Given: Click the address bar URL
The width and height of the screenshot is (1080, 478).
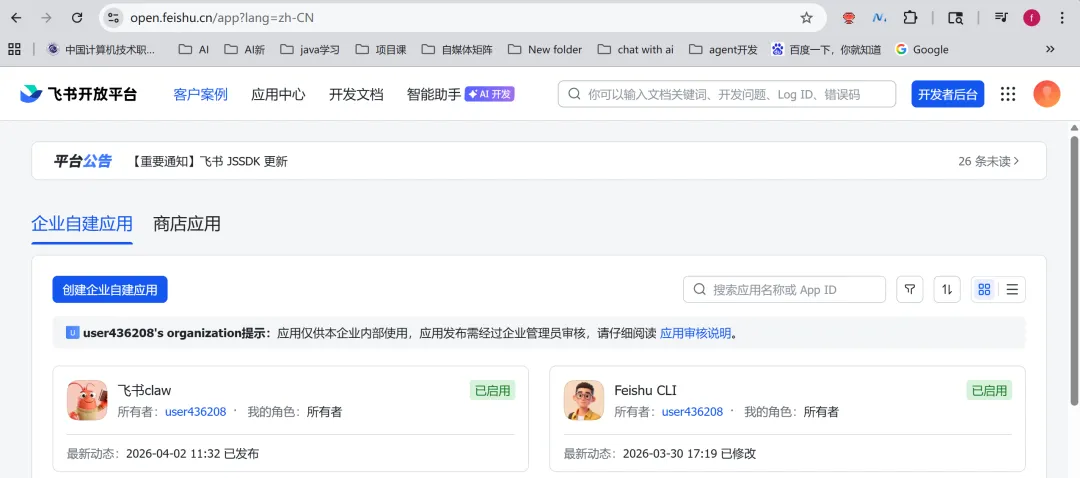Looking at the screenshot, I should 222,18.
